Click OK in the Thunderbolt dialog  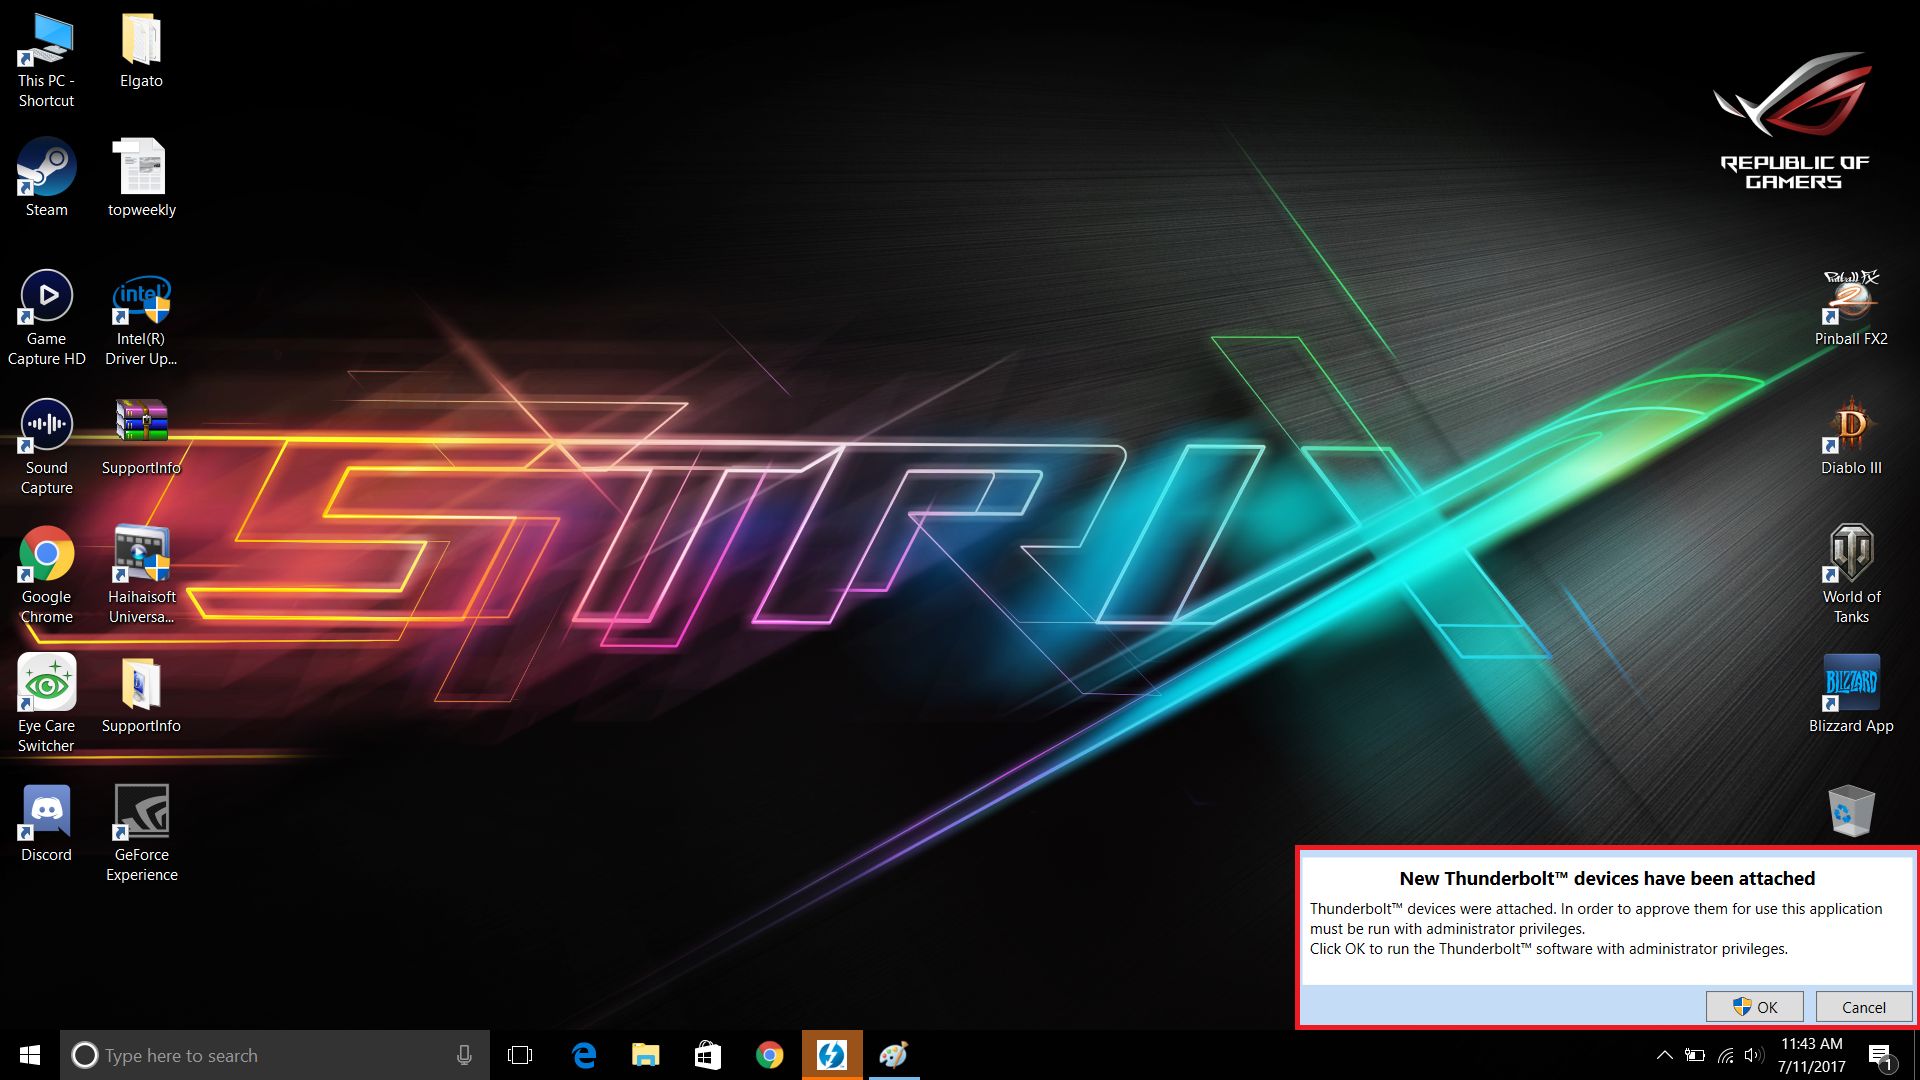[1754, 1007]
